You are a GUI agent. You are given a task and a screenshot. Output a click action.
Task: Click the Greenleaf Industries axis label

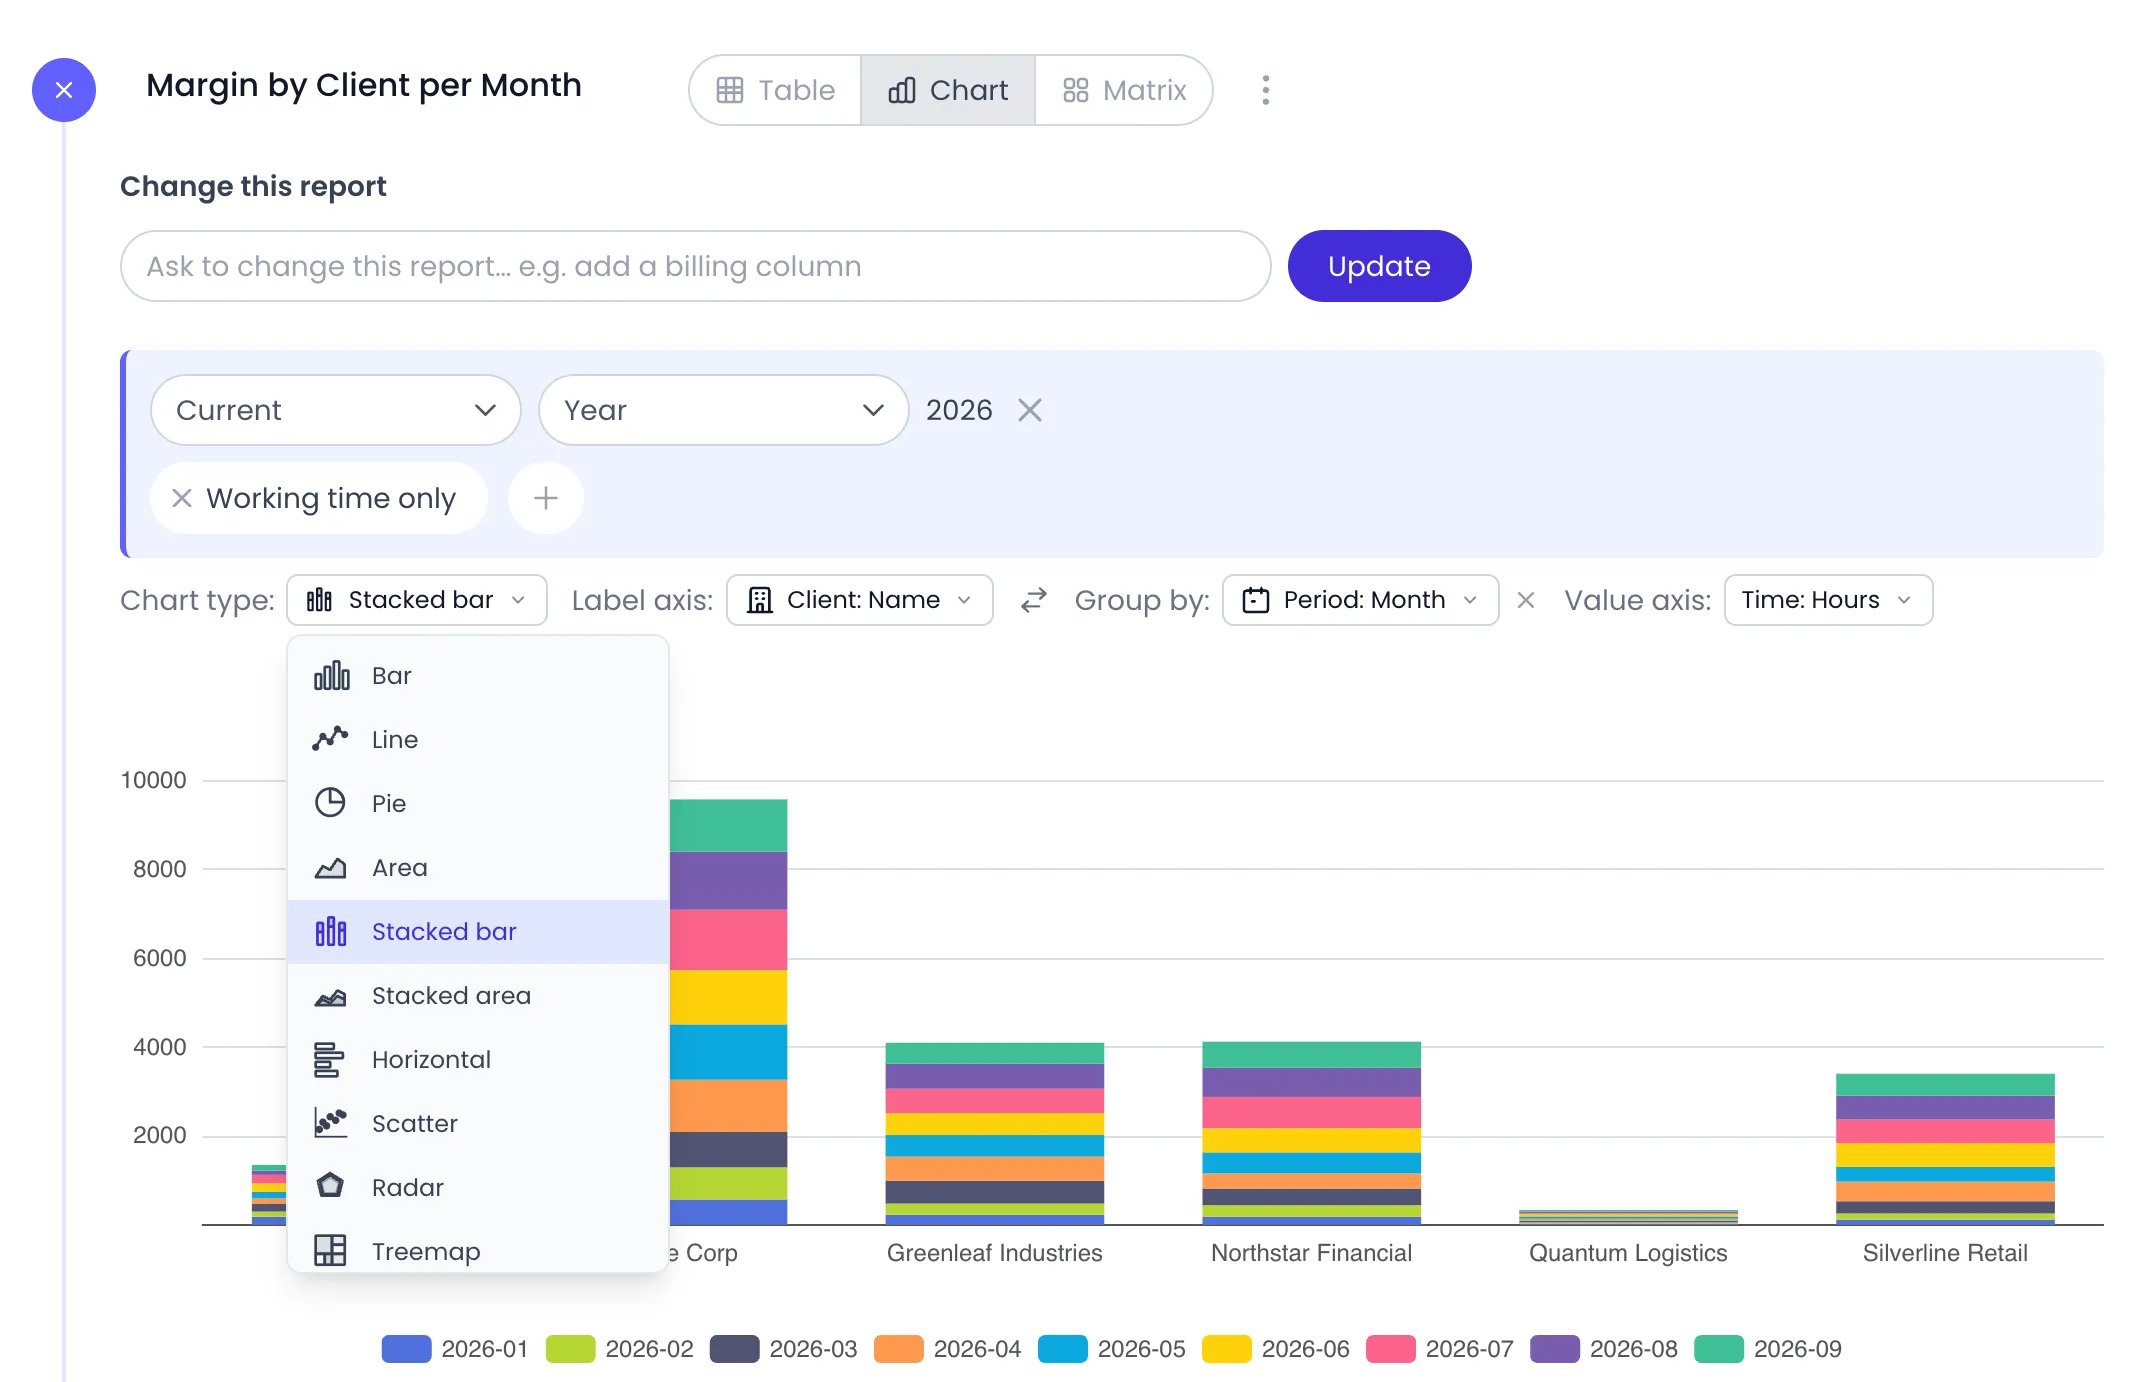(x=995, y=1253)
